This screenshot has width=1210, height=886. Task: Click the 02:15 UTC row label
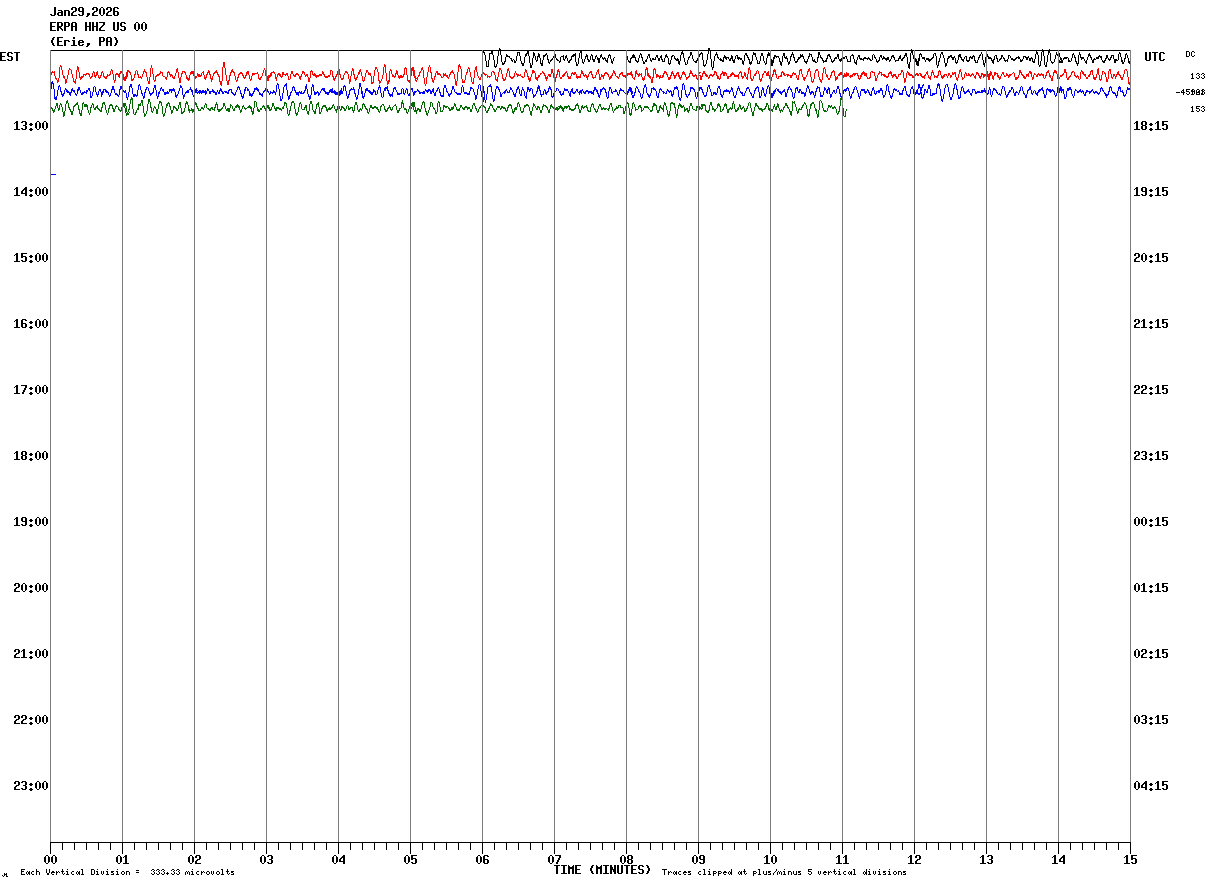(x=1151, y=653)
